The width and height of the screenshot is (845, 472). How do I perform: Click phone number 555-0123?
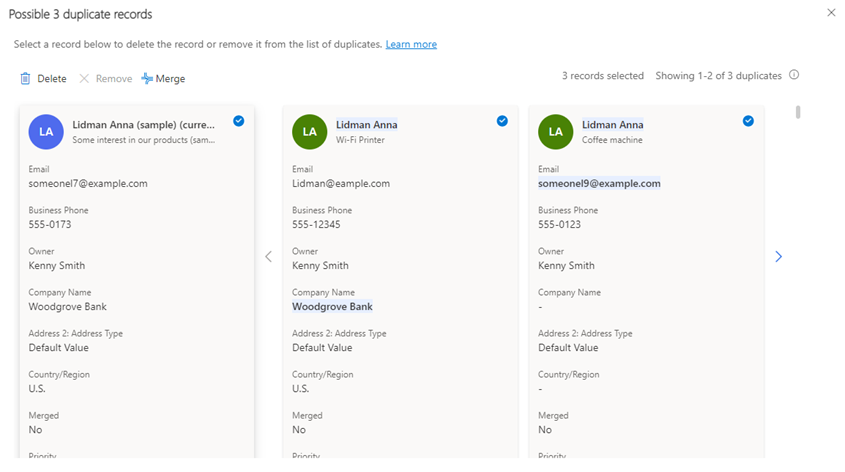(x=559, y=224)
